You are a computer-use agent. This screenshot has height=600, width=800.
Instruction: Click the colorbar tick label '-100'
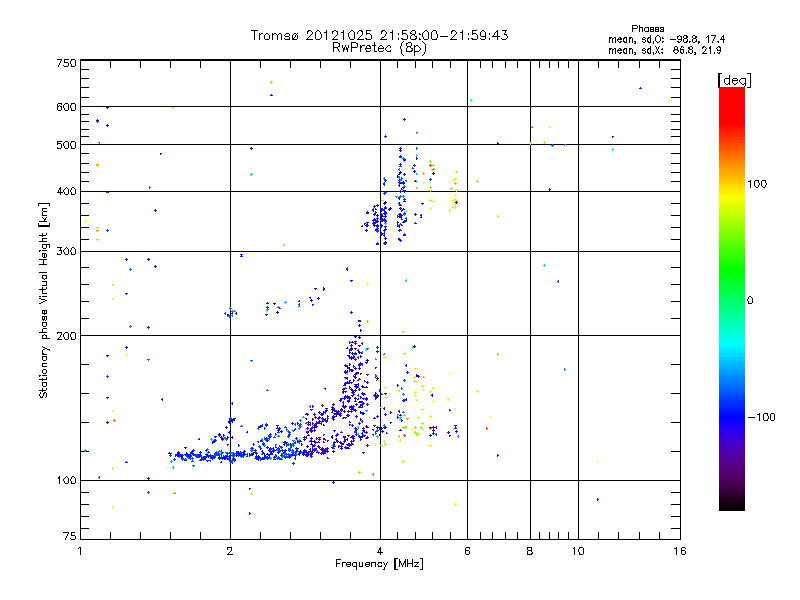pos(762,417)
